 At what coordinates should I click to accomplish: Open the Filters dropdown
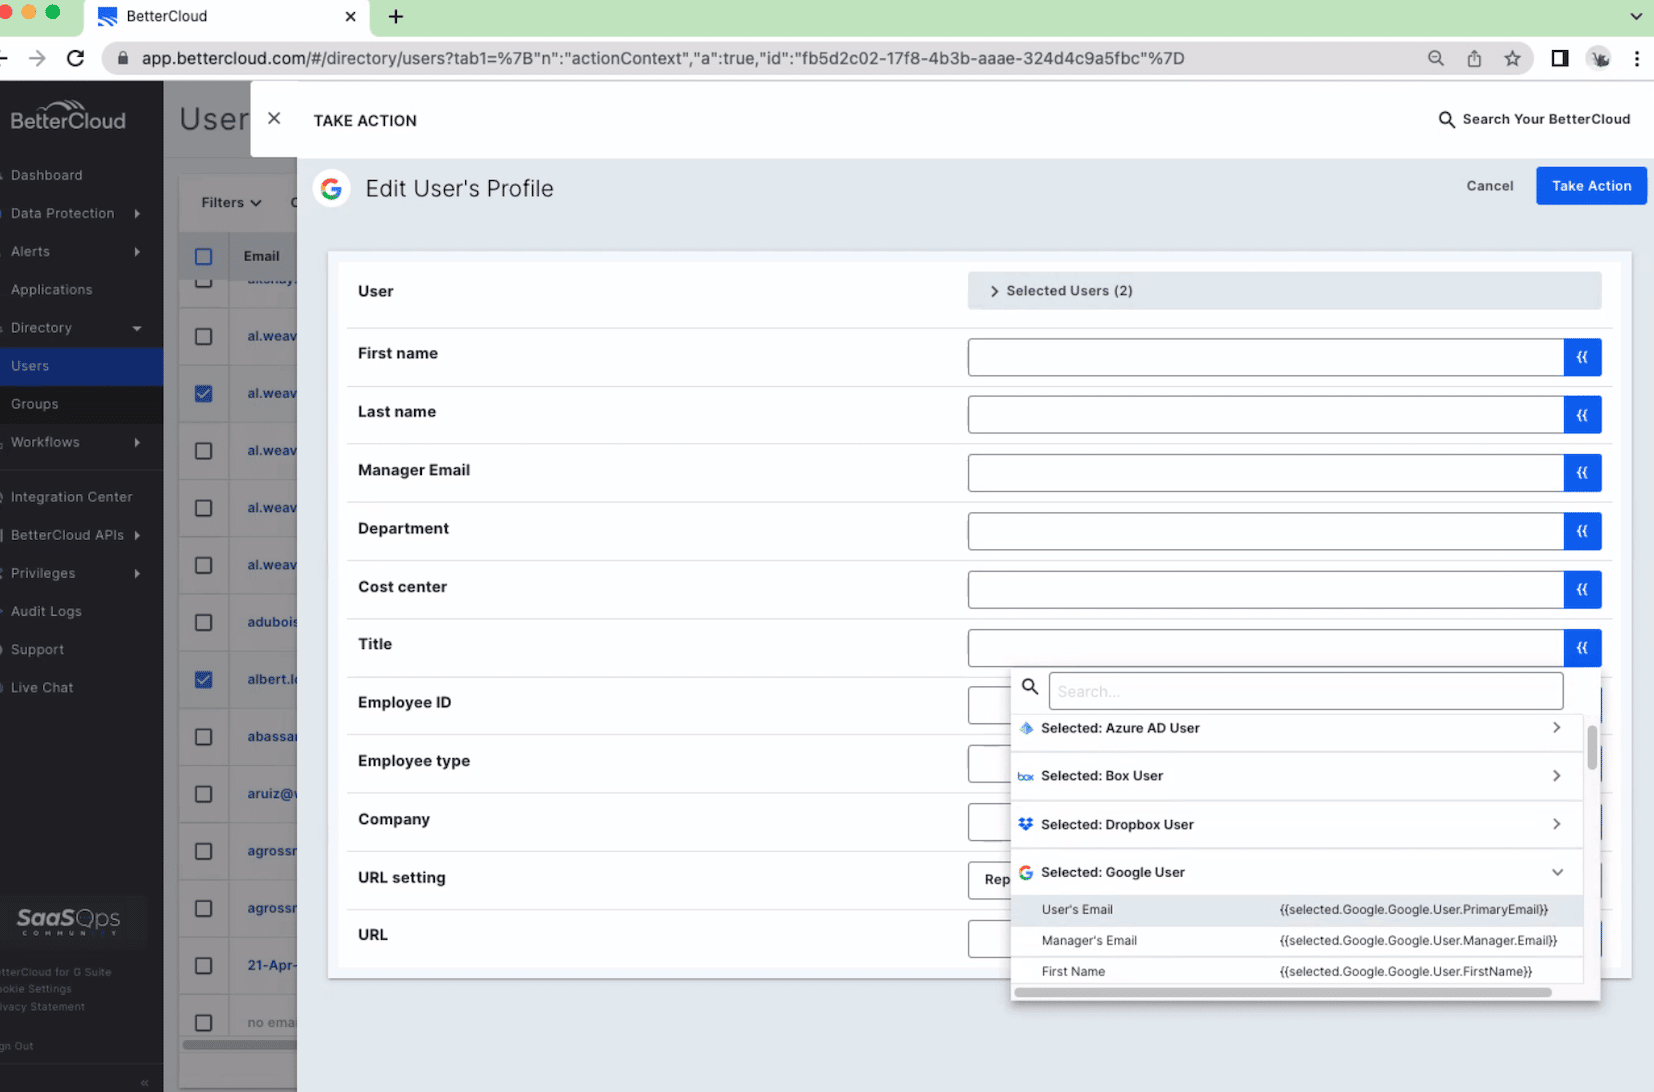[x=231, y=203]
